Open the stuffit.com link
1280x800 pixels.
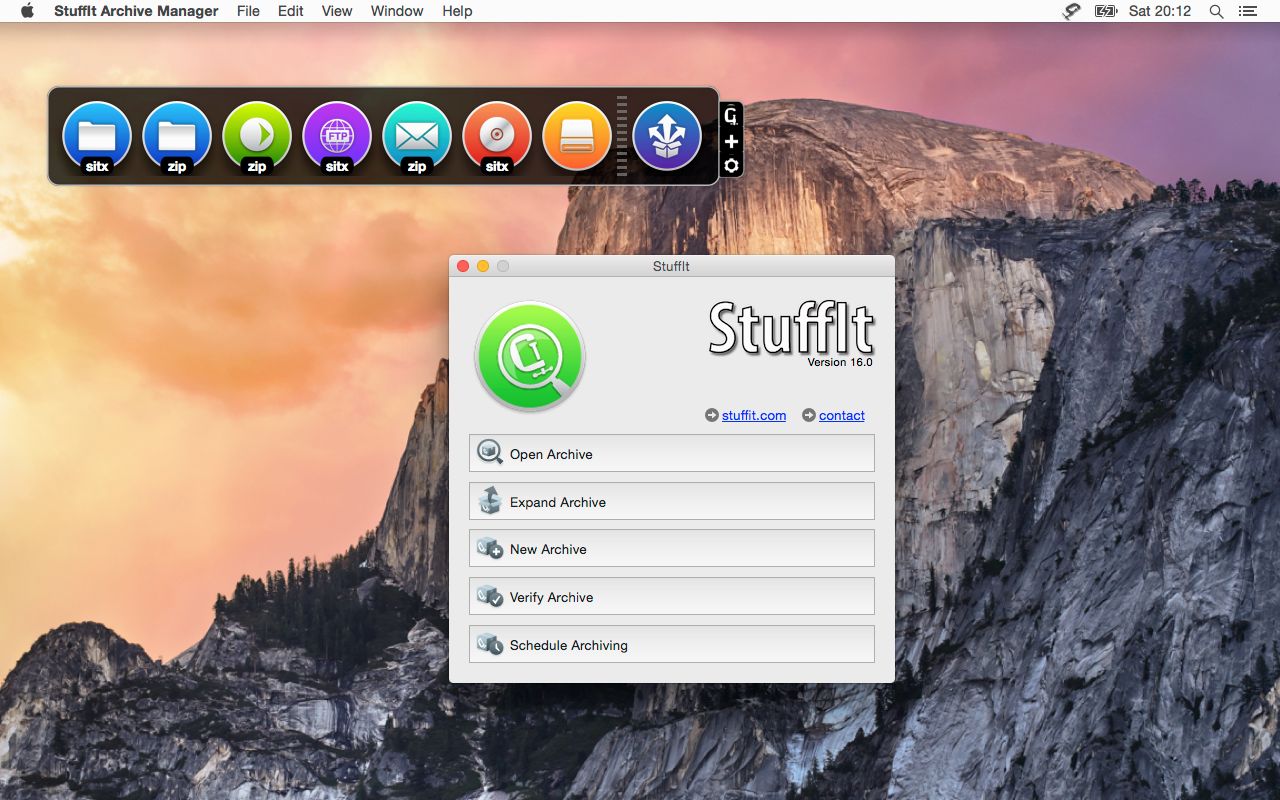[x=754, y=415]
